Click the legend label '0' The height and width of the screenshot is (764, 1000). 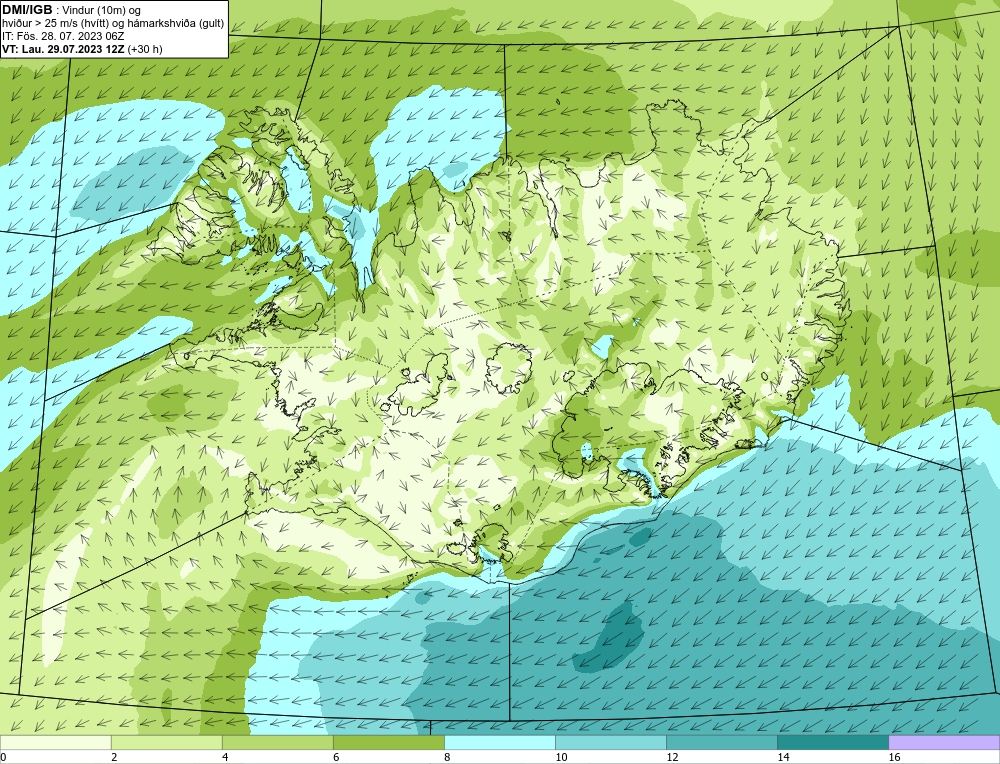pos(3,757)
